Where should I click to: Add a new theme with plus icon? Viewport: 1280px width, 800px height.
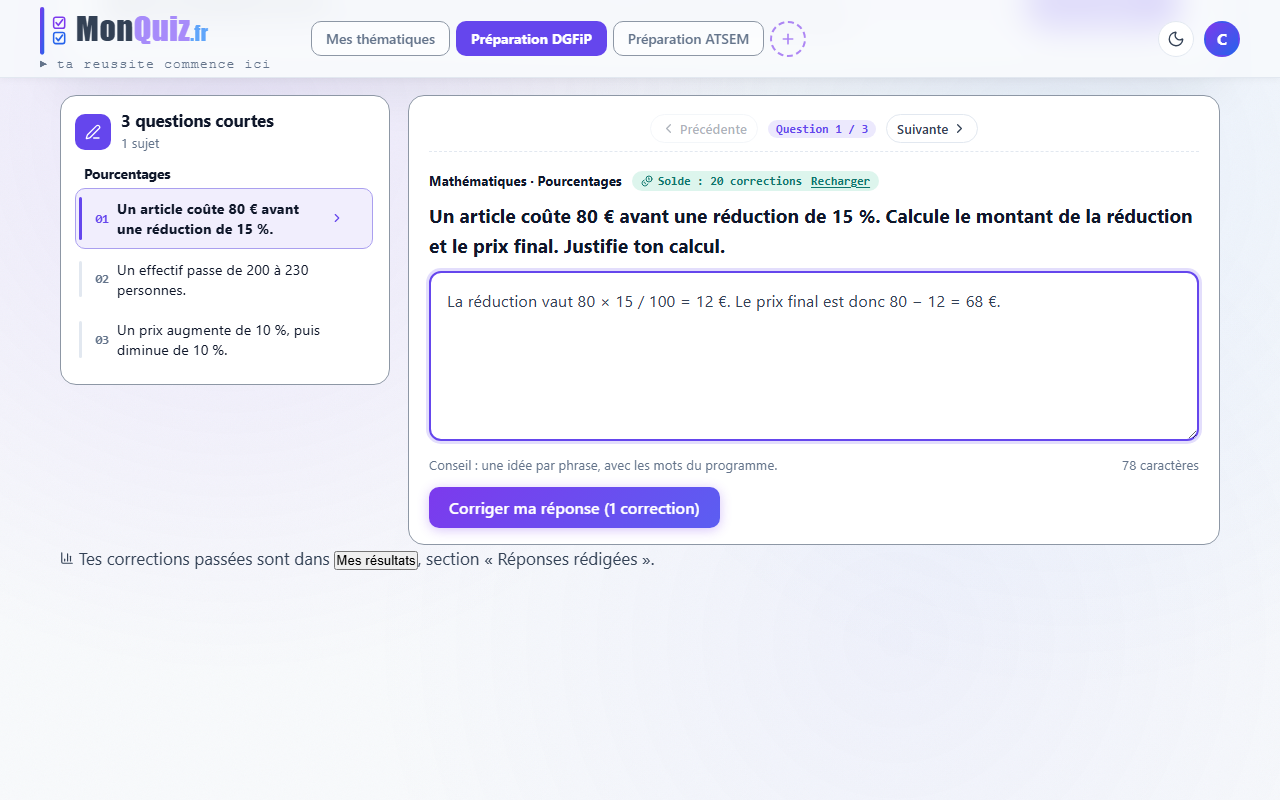click(x=788, y=39)
